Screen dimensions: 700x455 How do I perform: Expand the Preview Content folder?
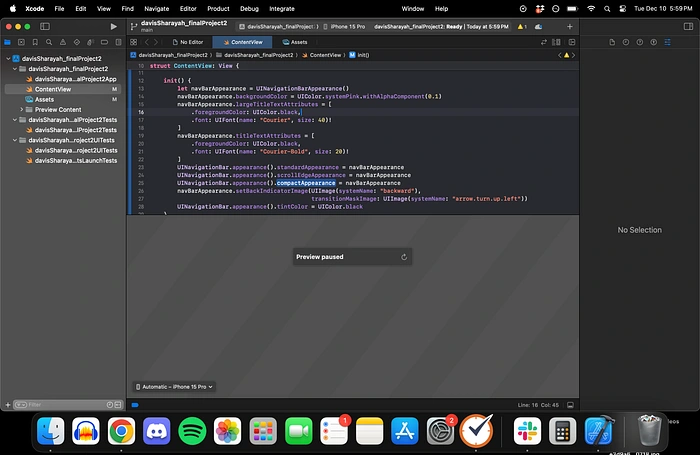pos(22,109)
